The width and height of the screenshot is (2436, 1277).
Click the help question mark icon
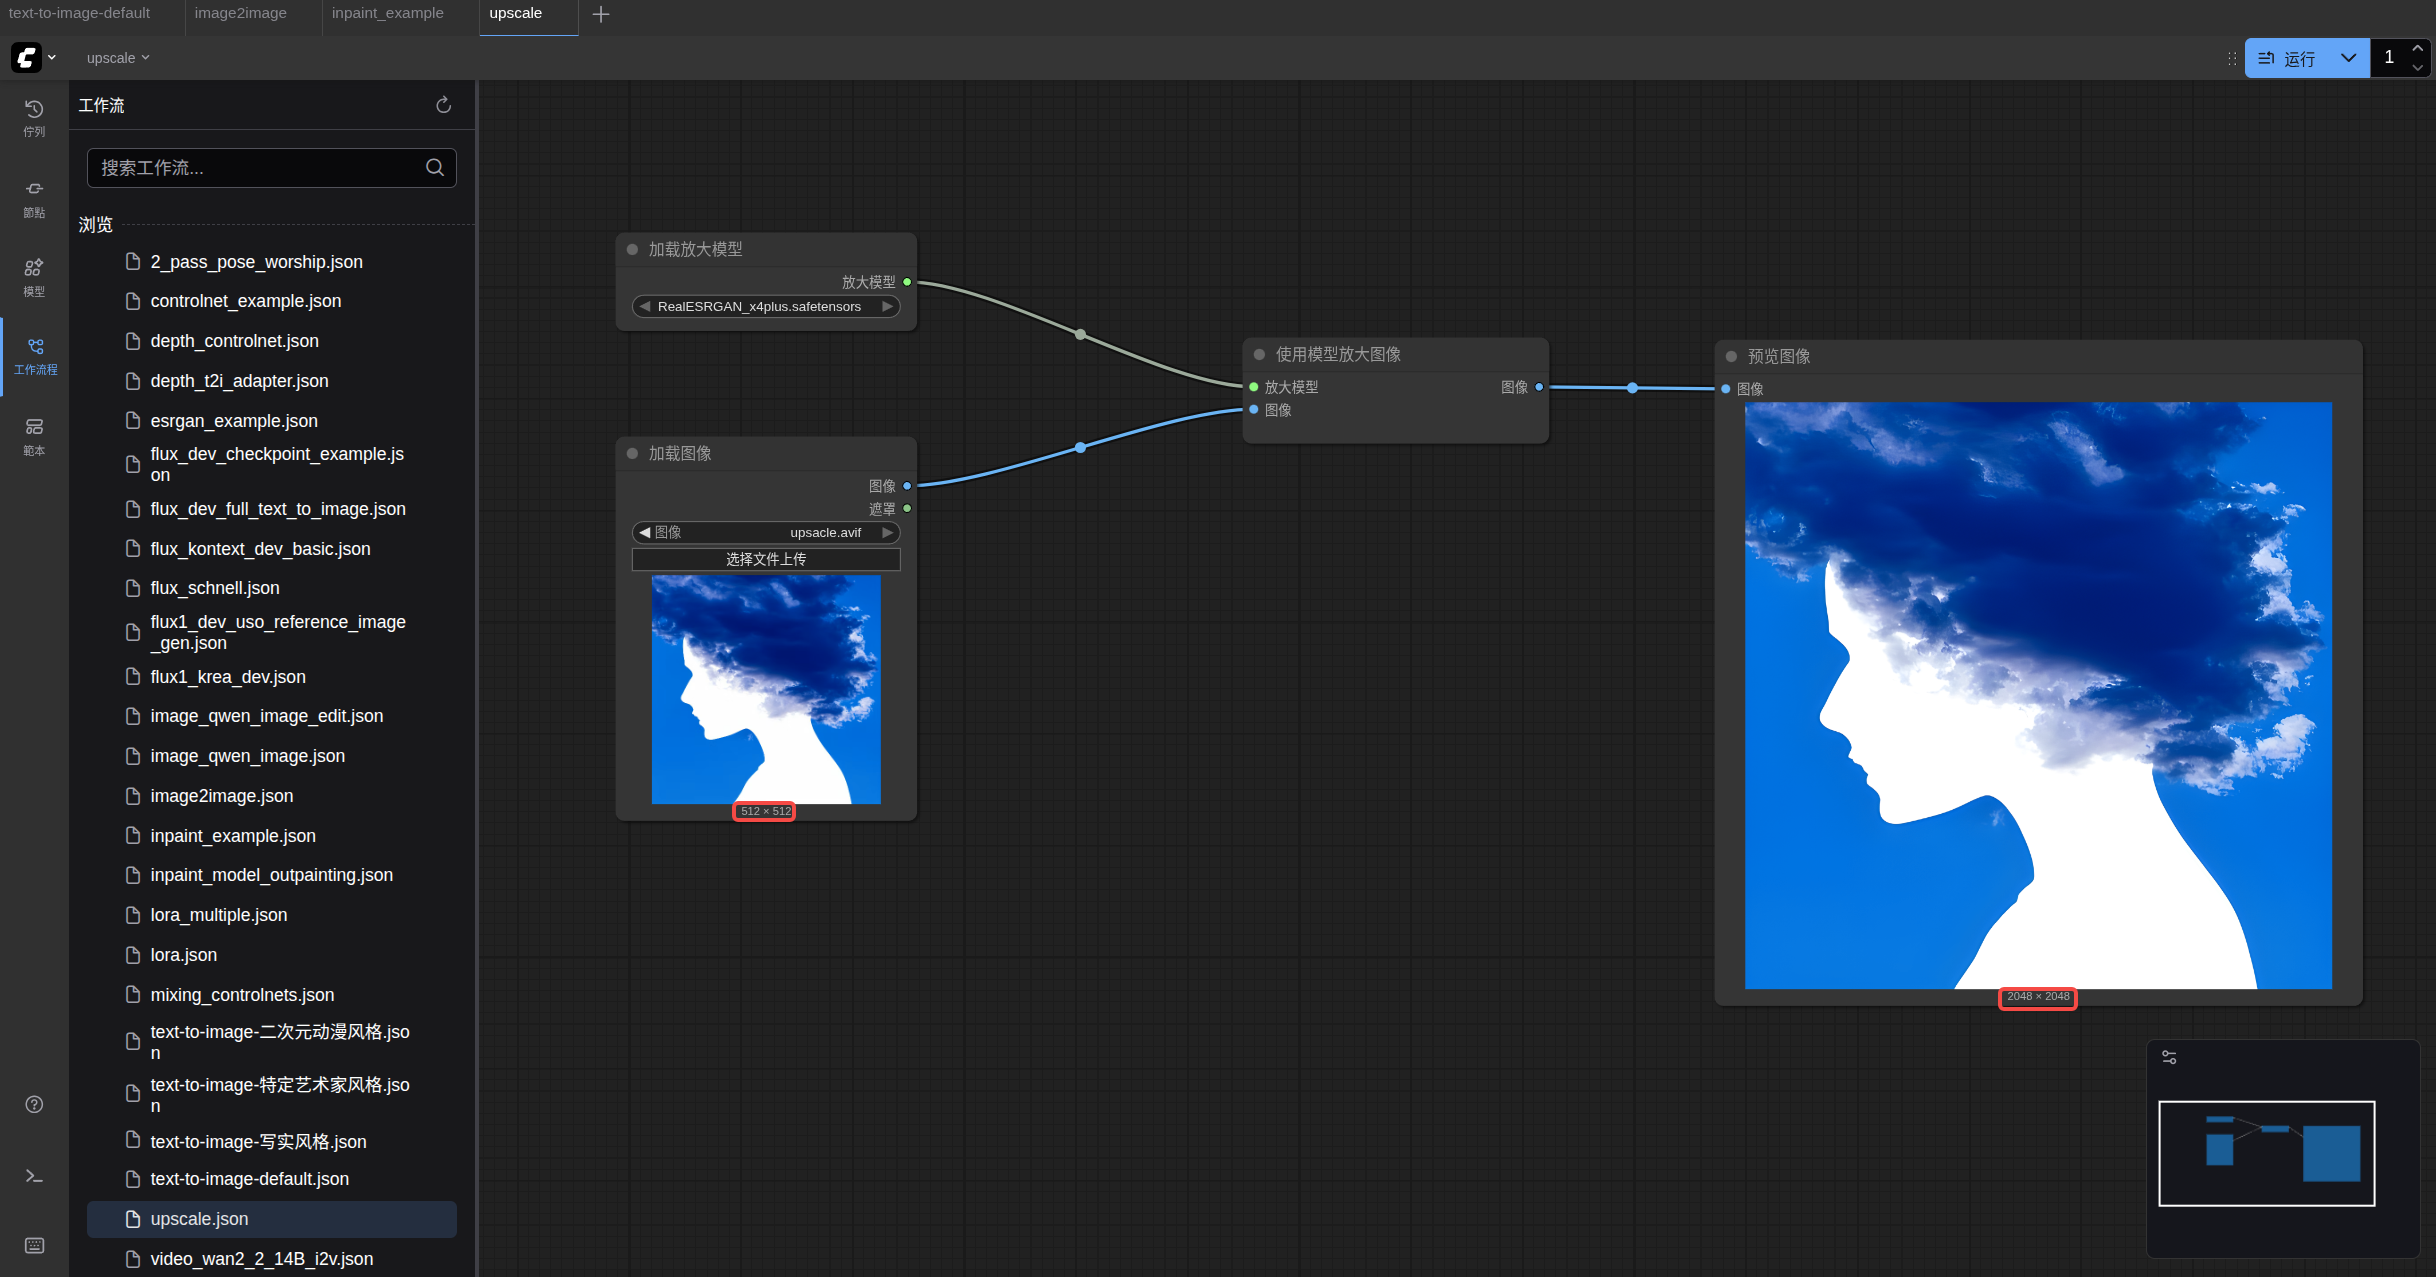point(34,1104)
